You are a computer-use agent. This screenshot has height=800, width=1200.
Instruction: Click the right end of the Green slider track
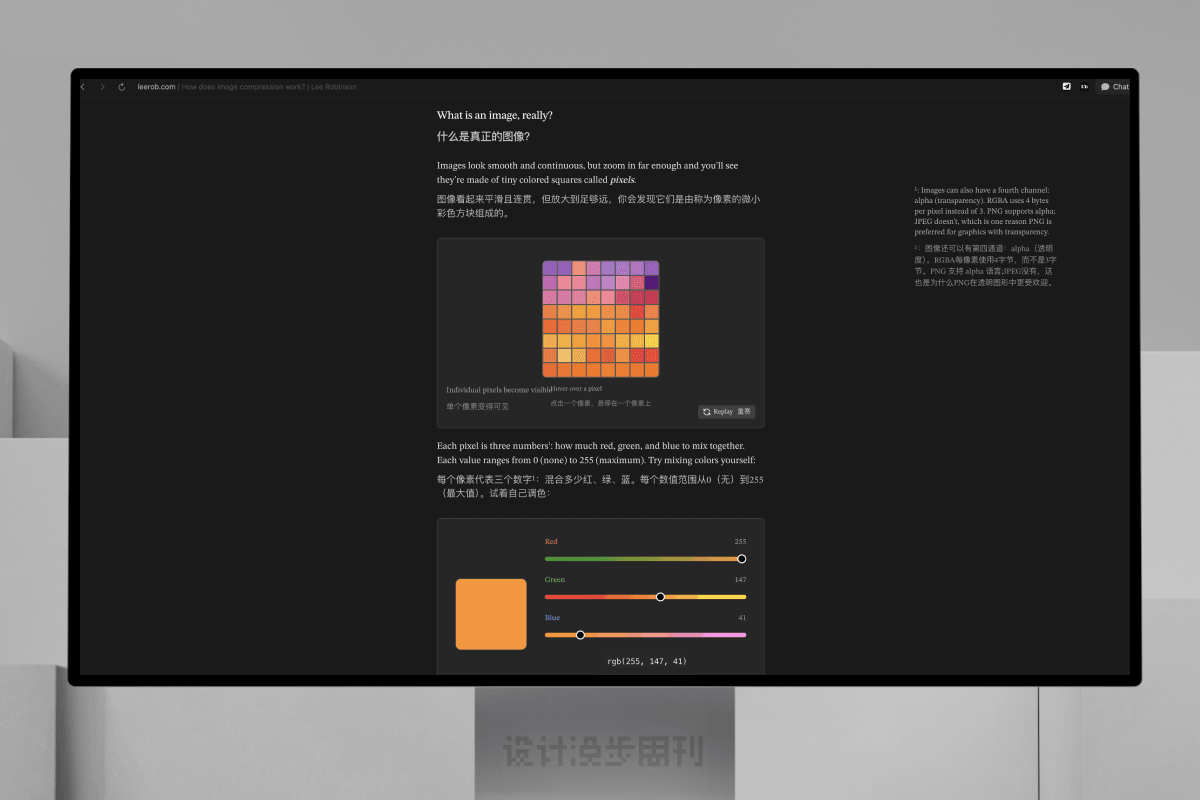click(742, 597)
